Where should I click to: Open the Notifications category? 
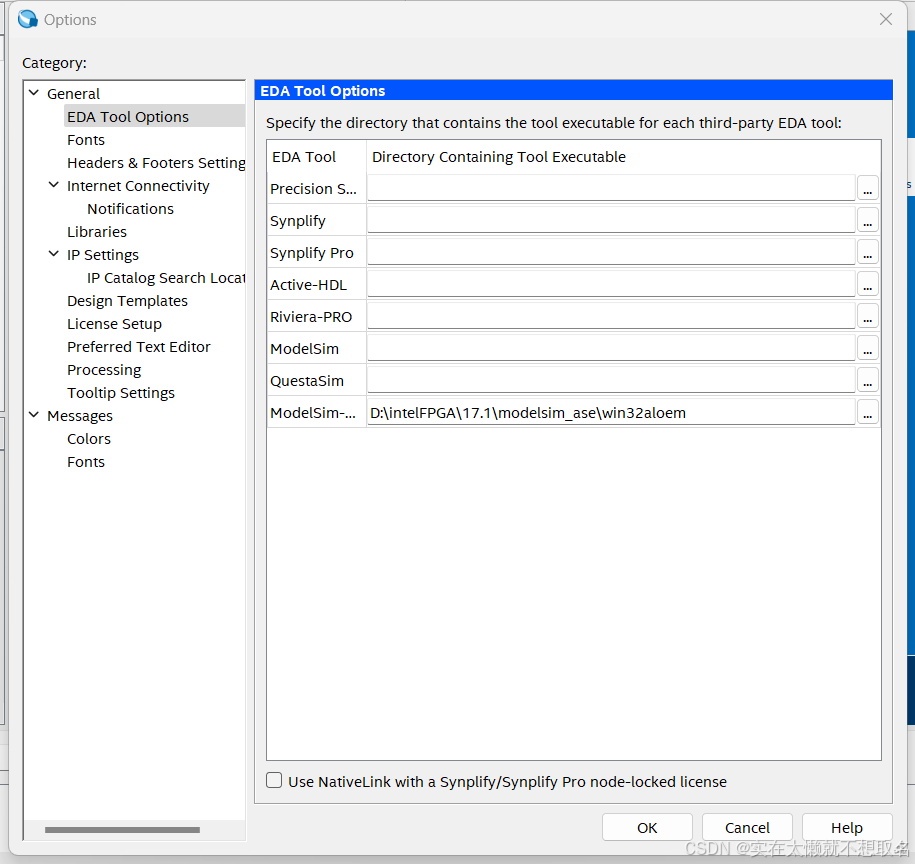(130, 209)
